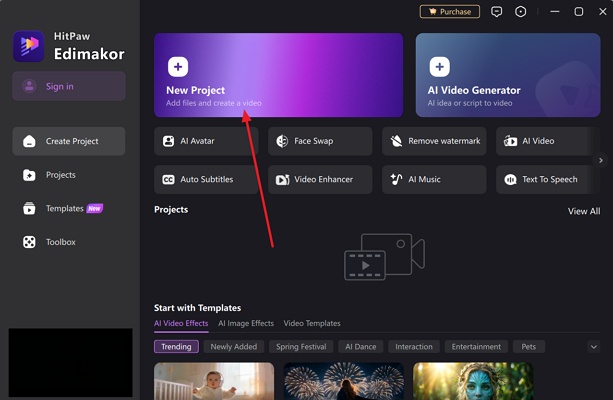Start the Auto Subtitles tool

[x=205, y=180]
